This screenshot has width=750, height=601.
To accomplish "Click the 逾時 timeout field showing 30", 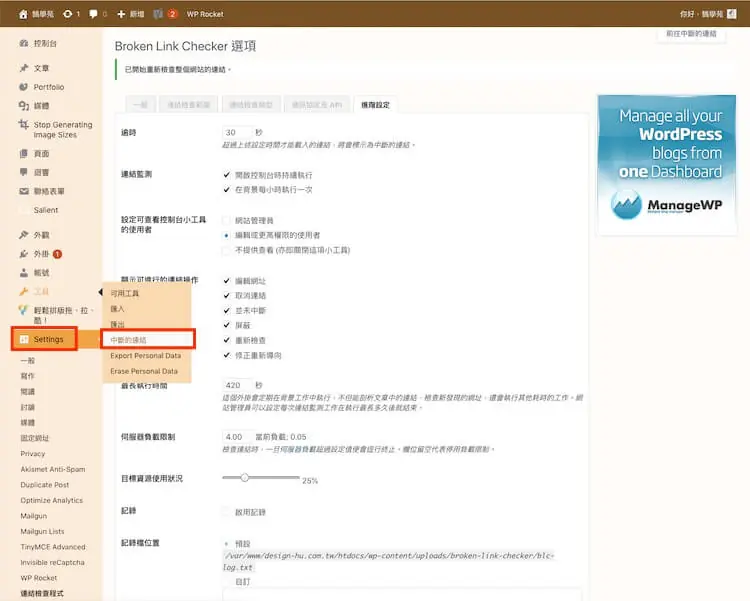I will [237, 132].
